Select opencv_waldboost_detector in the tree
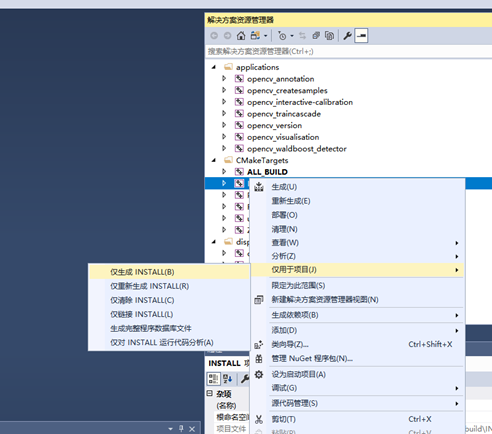 (297, 149)
